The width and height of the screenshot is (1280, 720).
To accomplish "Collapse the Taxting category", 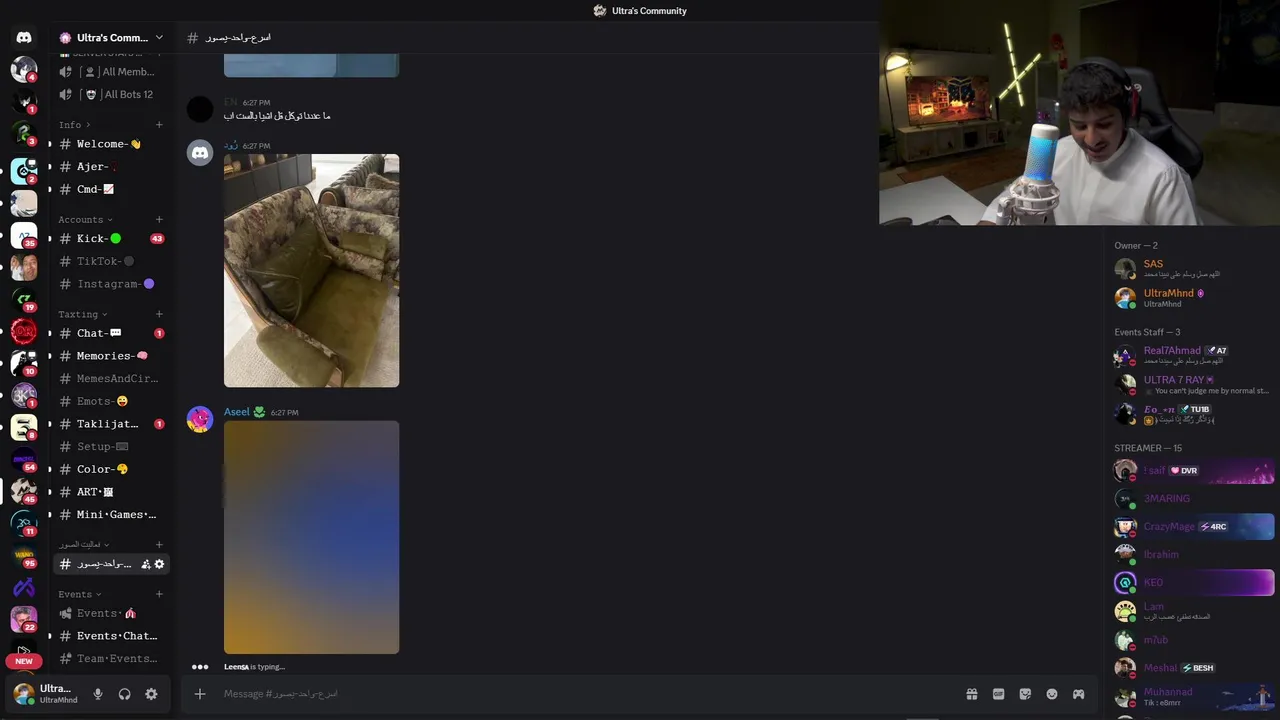I will pyautogui.click(x=83, y=314).
